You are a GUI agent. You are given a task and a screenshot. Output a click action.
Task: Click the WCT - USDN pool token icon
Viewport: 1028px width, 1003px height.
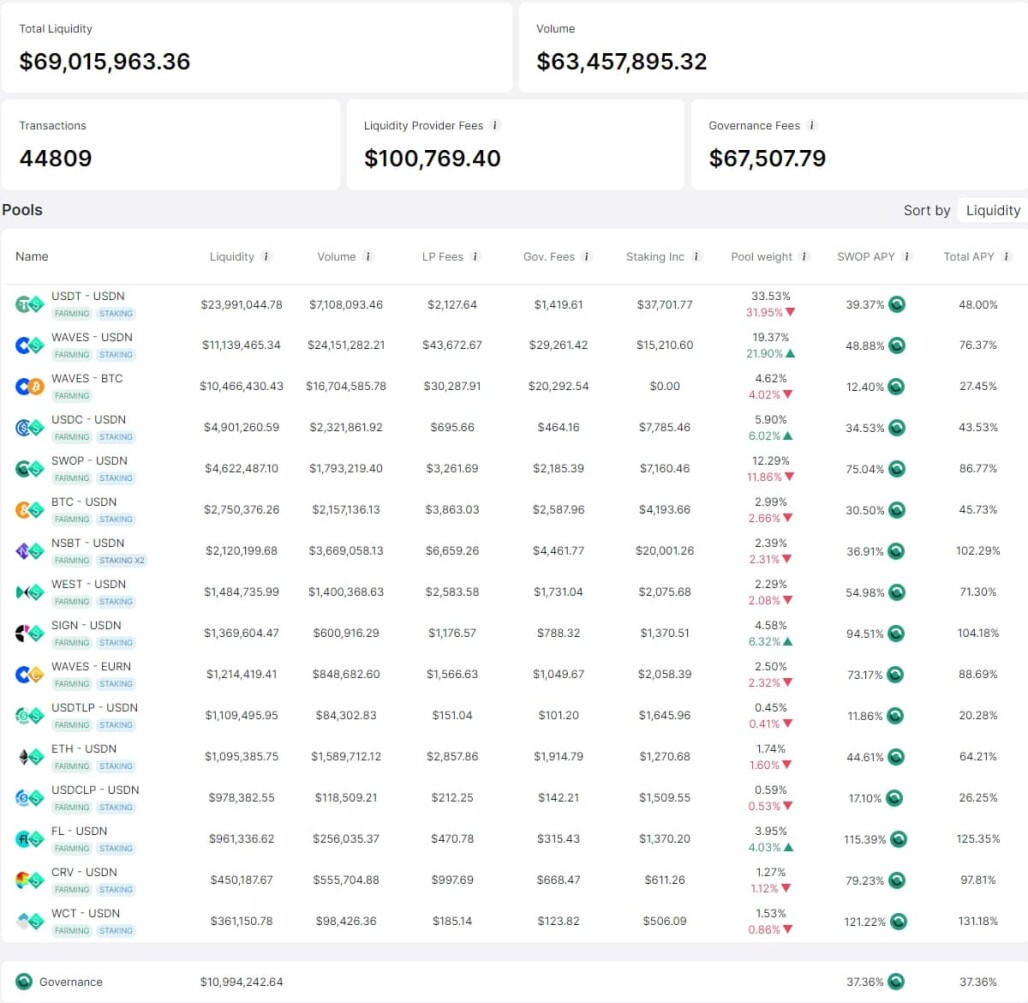tap(30, 921)
